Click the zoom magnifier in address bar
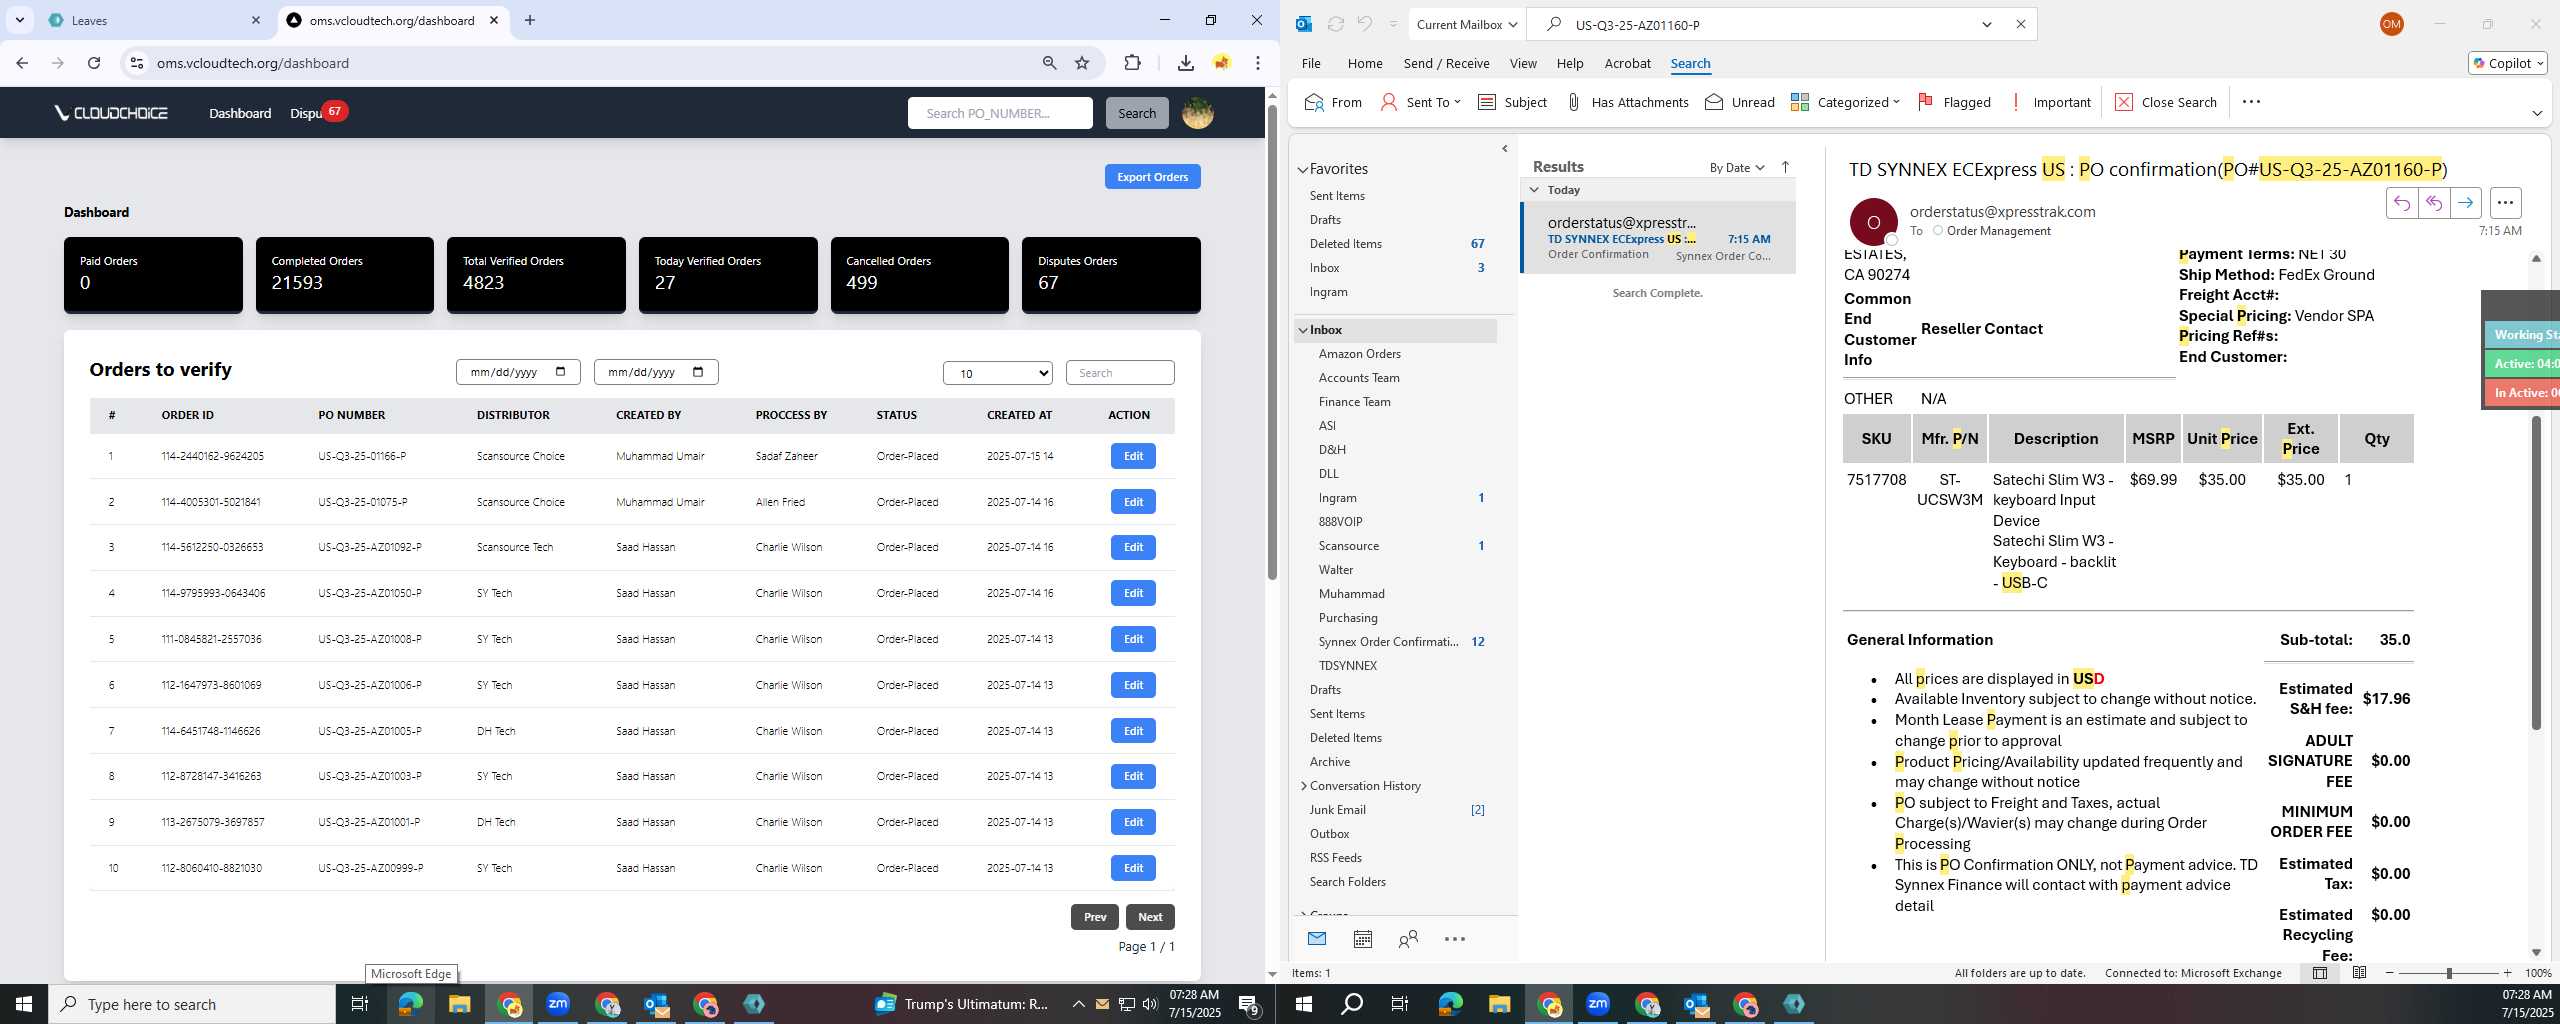This screenshot has height=1024, width=2560. pyautogui.click(x=1049, y=63)
